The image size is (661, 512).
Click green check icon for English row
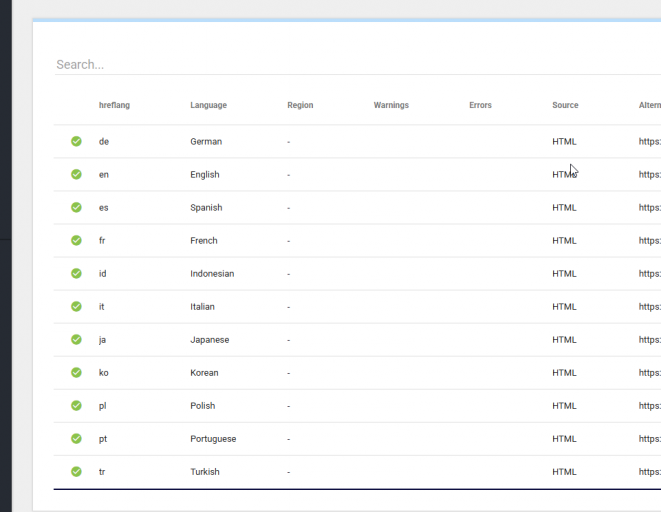(x=76, y=174)
